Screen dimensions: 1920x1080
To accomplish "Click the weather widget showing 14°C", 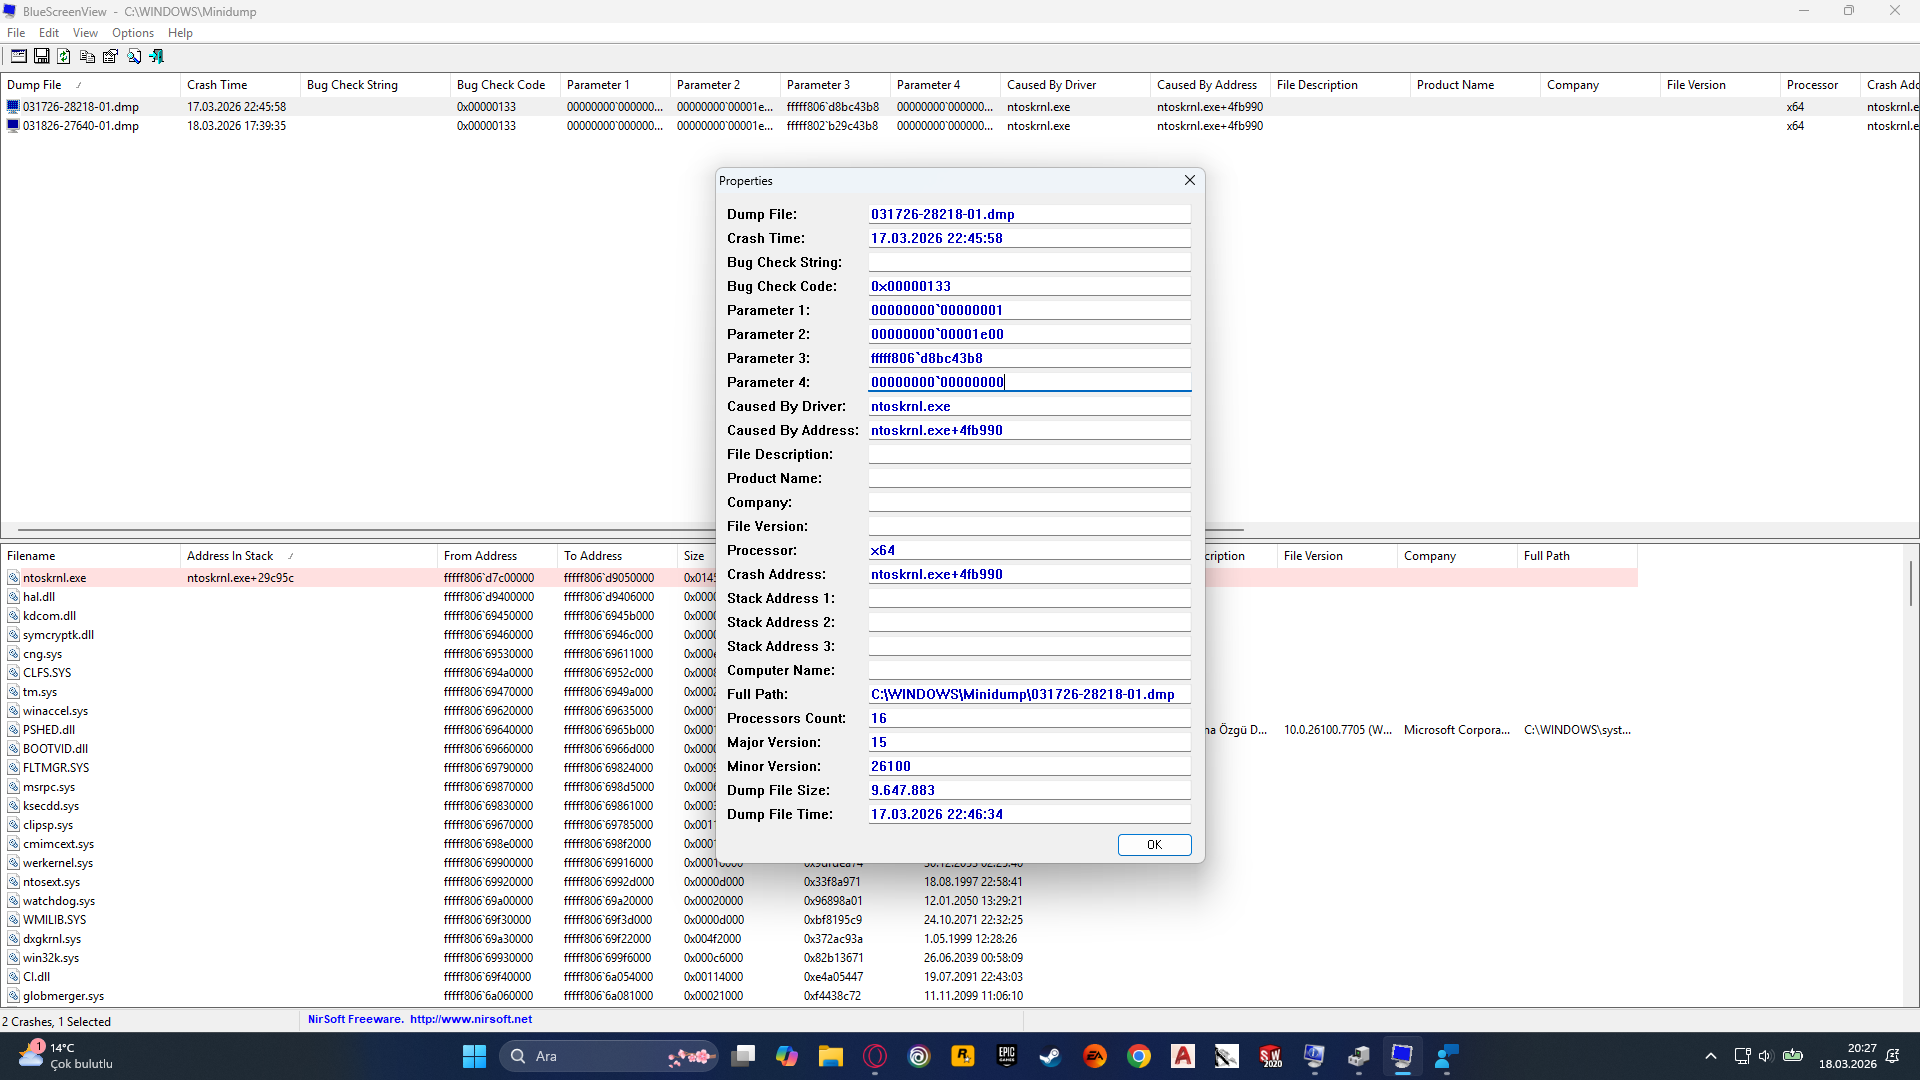I will pyautogui.click(x=66, y=1056).
